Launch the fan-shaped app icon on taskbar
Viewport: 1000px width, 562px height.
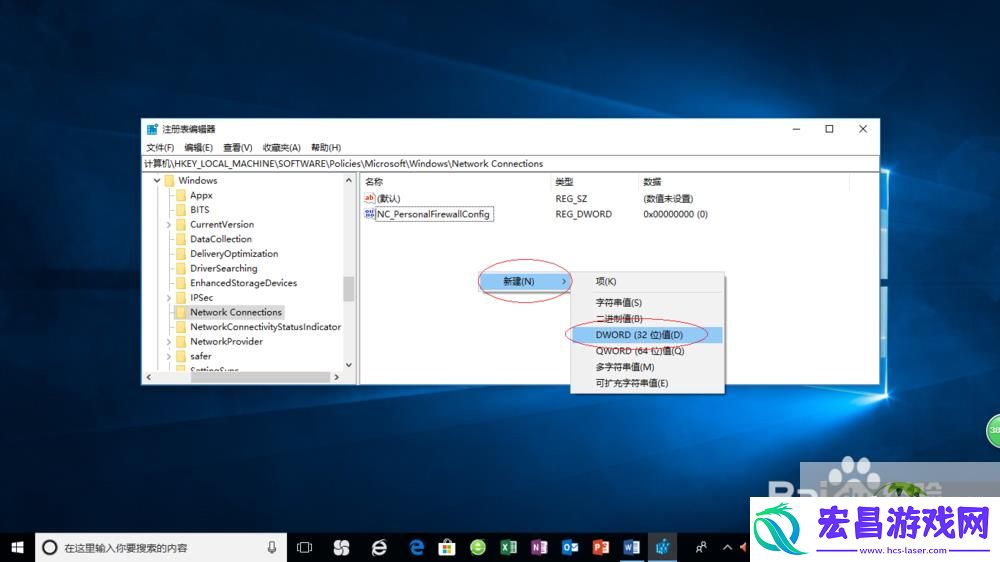click(x=341, y=547)
